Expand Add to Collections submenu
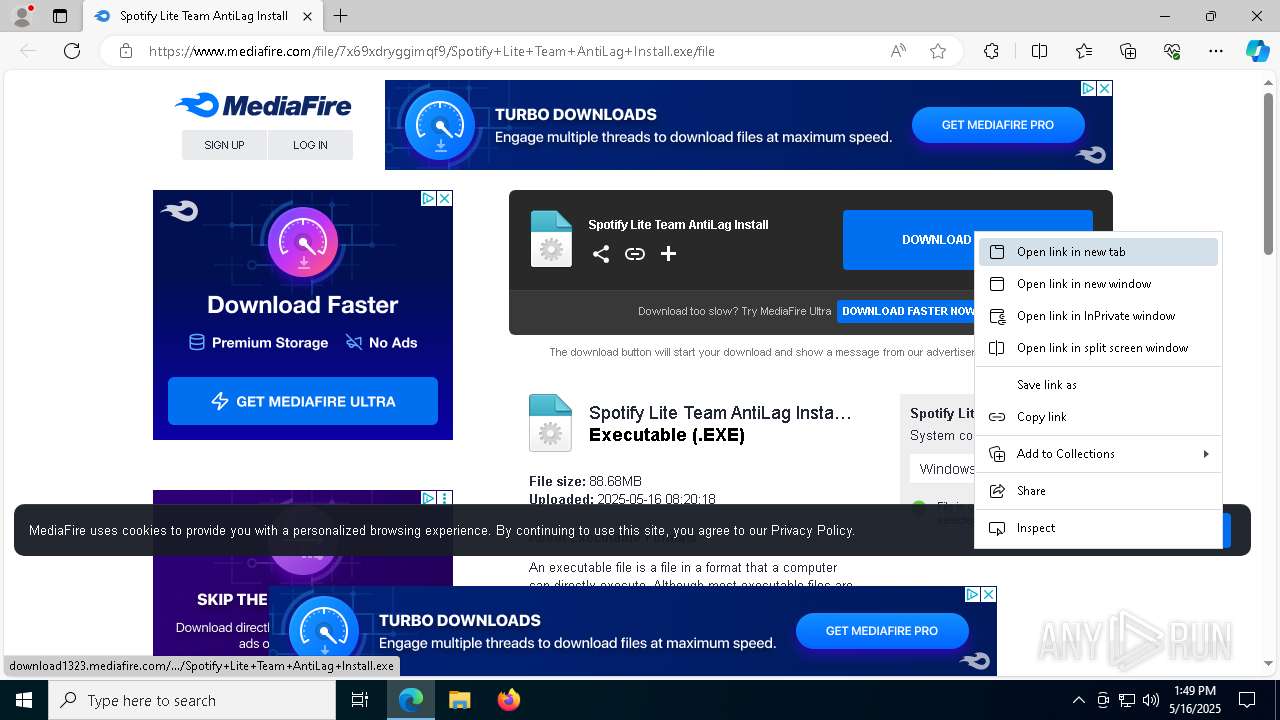This screenshot has height=720, width=1280. pos(1098,454)
